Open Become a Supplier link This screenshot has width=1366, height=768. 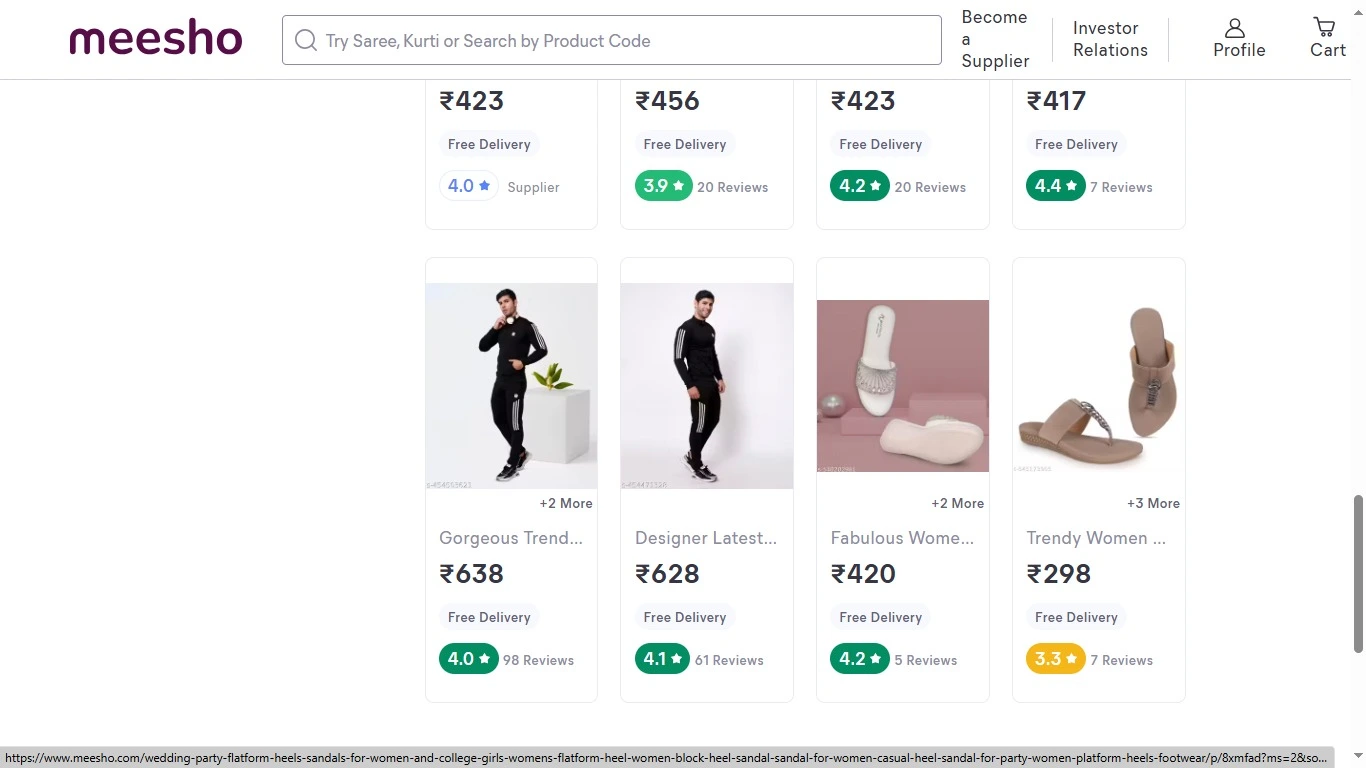click(x=994, y=39)
